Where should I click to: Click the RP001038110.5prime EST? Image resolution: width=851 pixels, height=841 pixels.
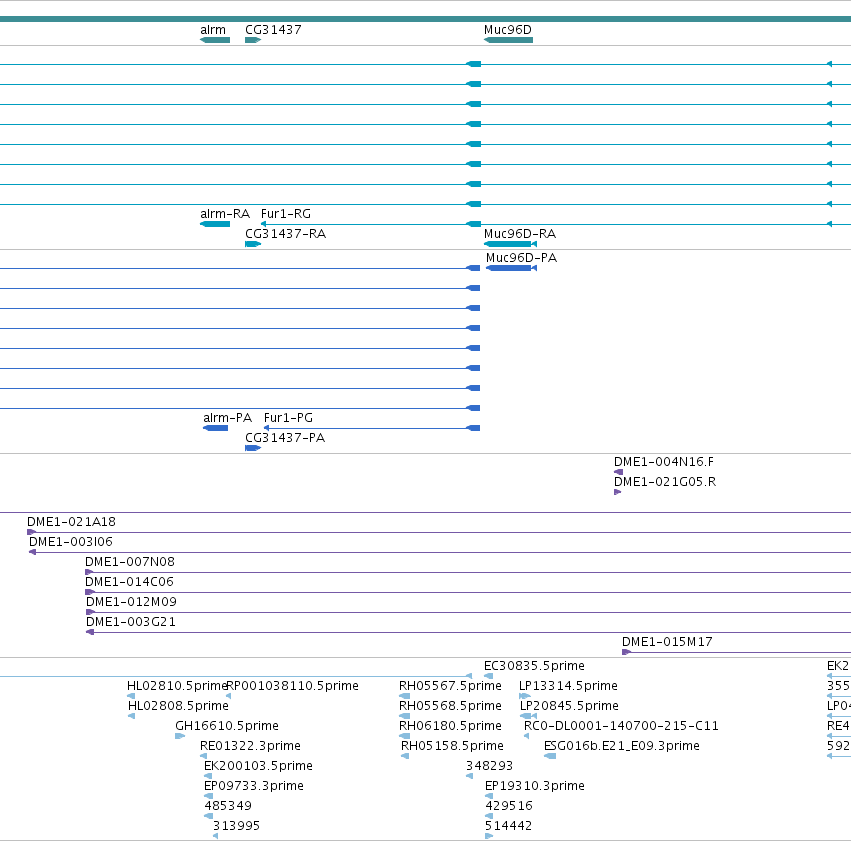(228, 696)
